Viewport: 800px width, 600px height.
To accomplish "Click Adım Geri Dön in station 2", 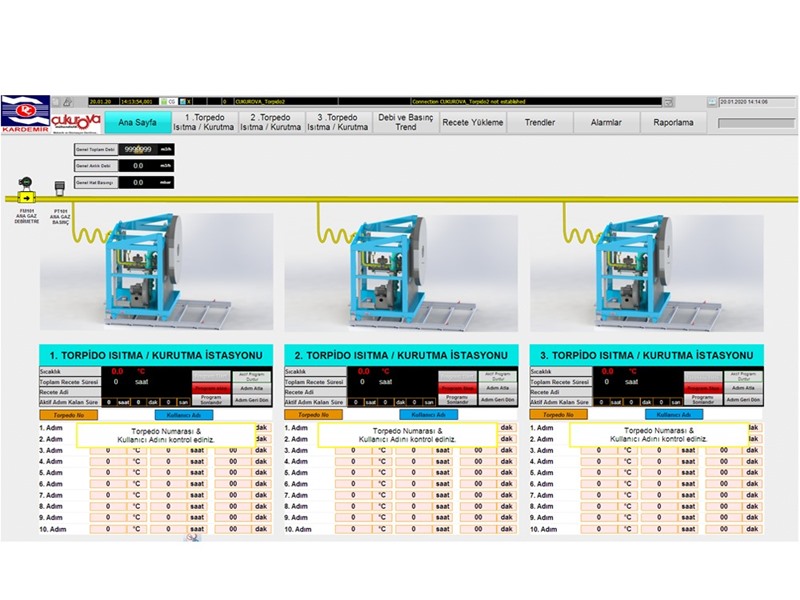I will [498, 400].
